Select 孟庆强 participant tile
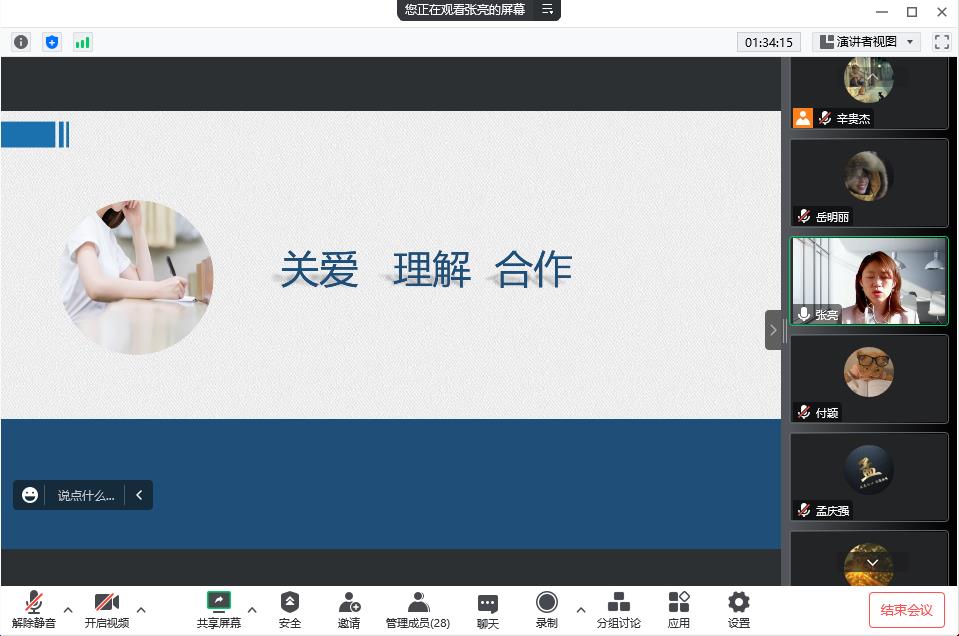This screenshot has width=959, height=636. [x=869, y=476]
